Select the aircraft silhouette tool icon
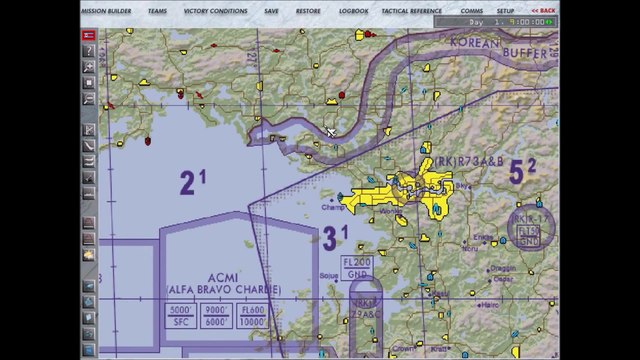 89,178
